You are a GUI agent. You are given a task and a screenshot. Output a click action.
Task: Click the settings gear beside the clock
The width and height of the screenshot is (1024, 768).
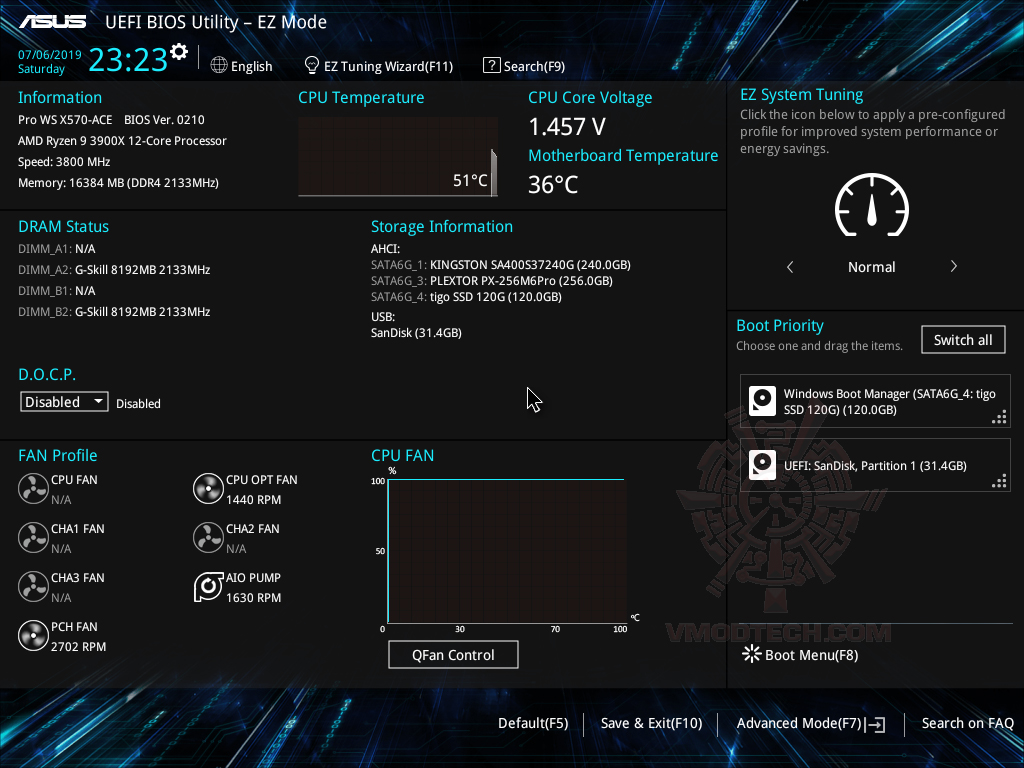[x=180, y=48]
